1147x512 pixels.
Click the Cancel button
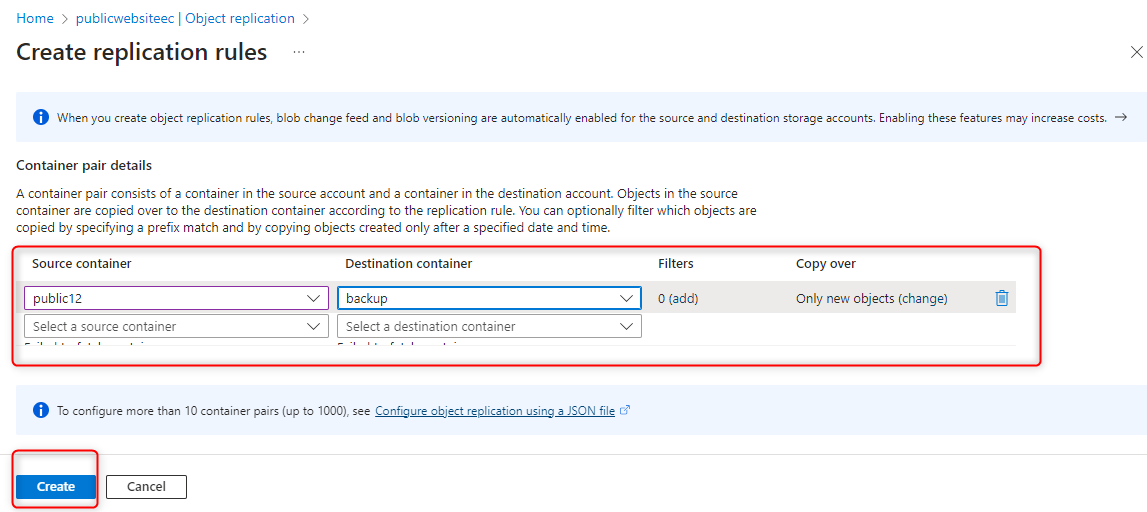point(146,487)
